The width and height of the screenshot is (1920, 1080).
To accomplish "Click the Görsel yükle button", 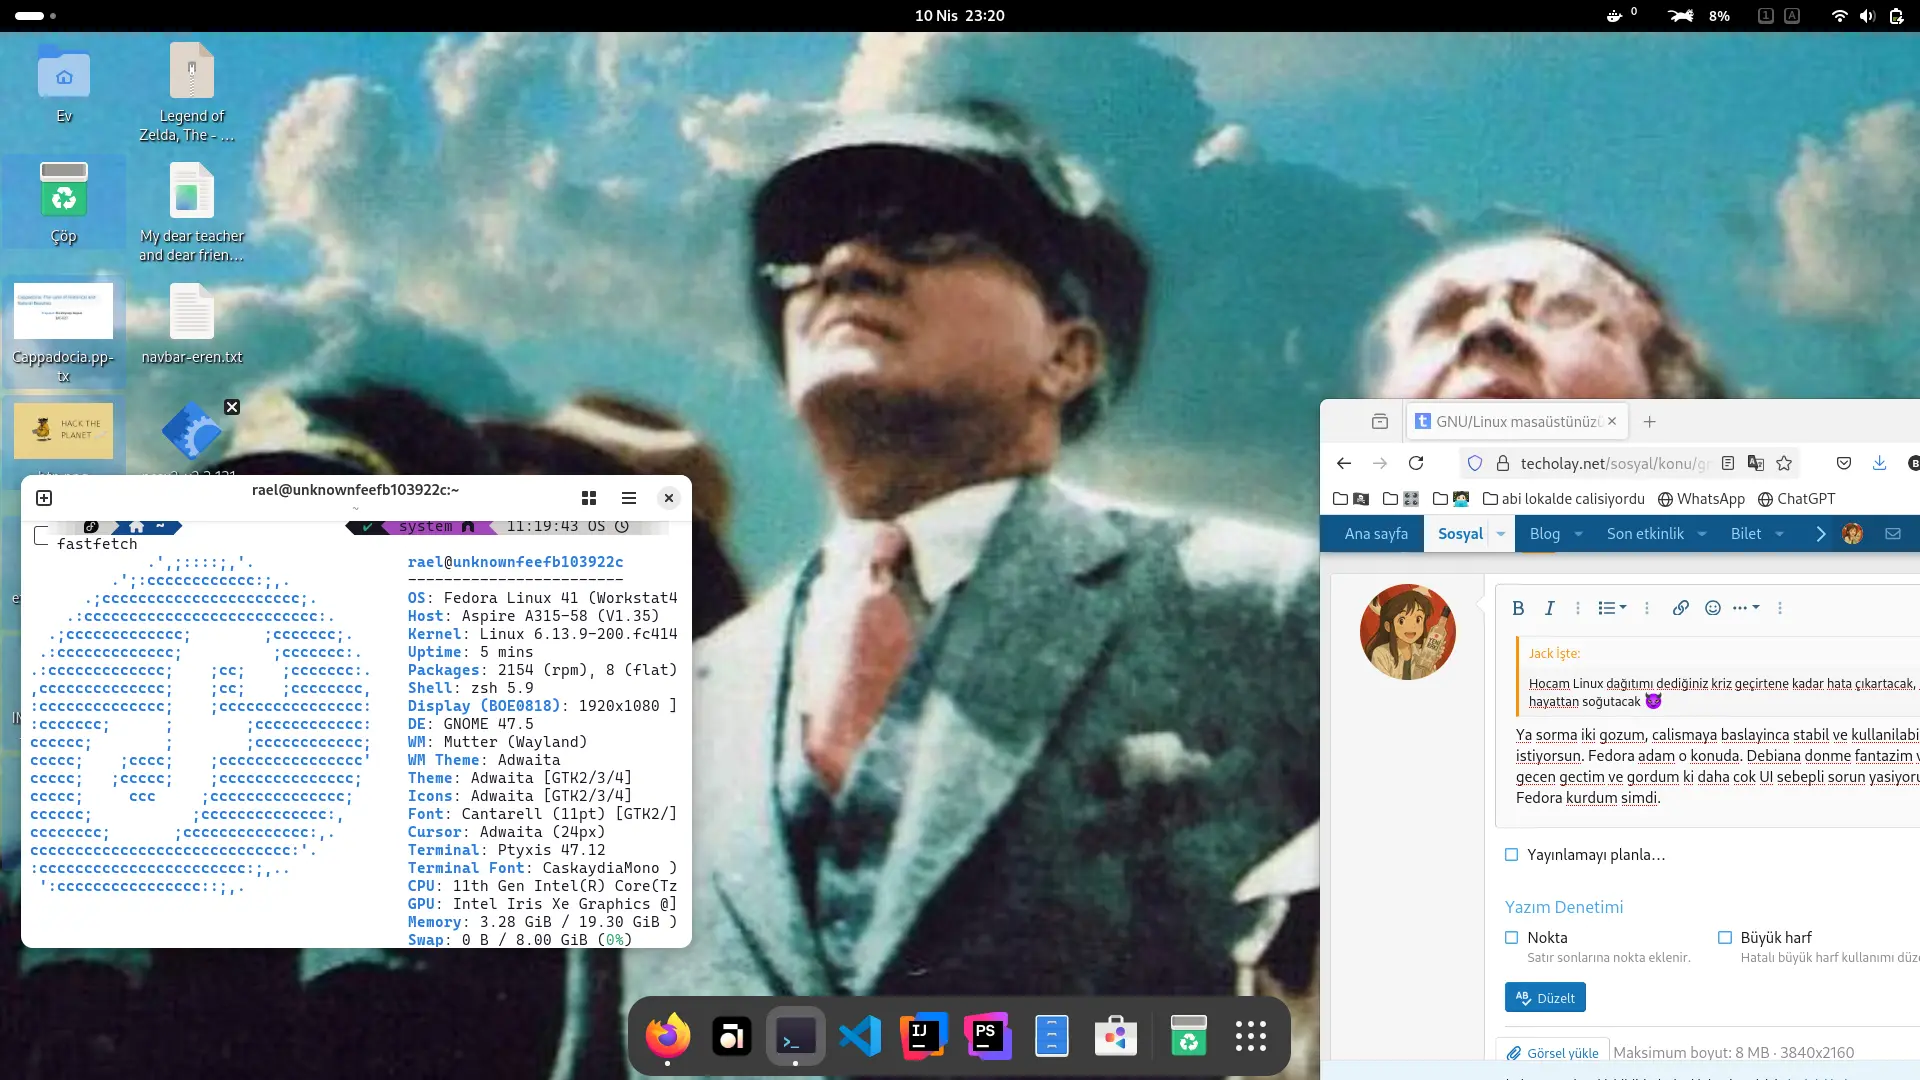I will point(1553,1053).
